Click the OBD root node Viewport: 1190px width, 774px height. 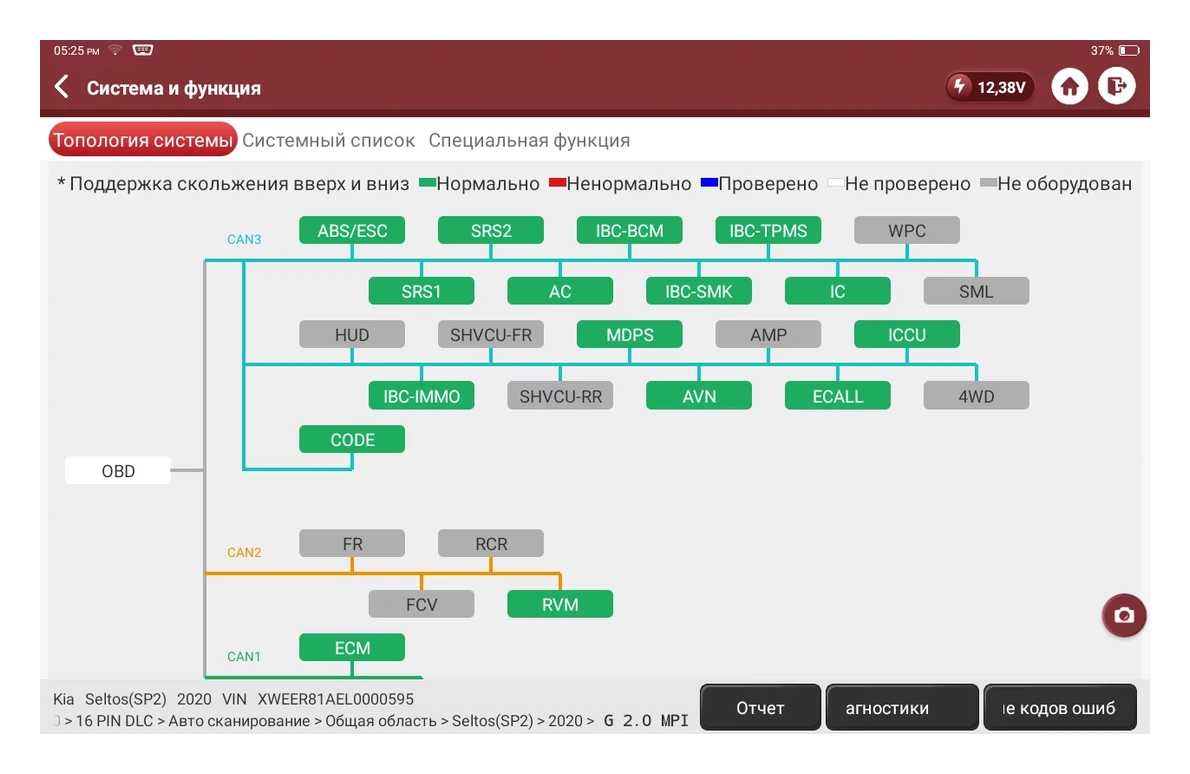coord(118,470)
